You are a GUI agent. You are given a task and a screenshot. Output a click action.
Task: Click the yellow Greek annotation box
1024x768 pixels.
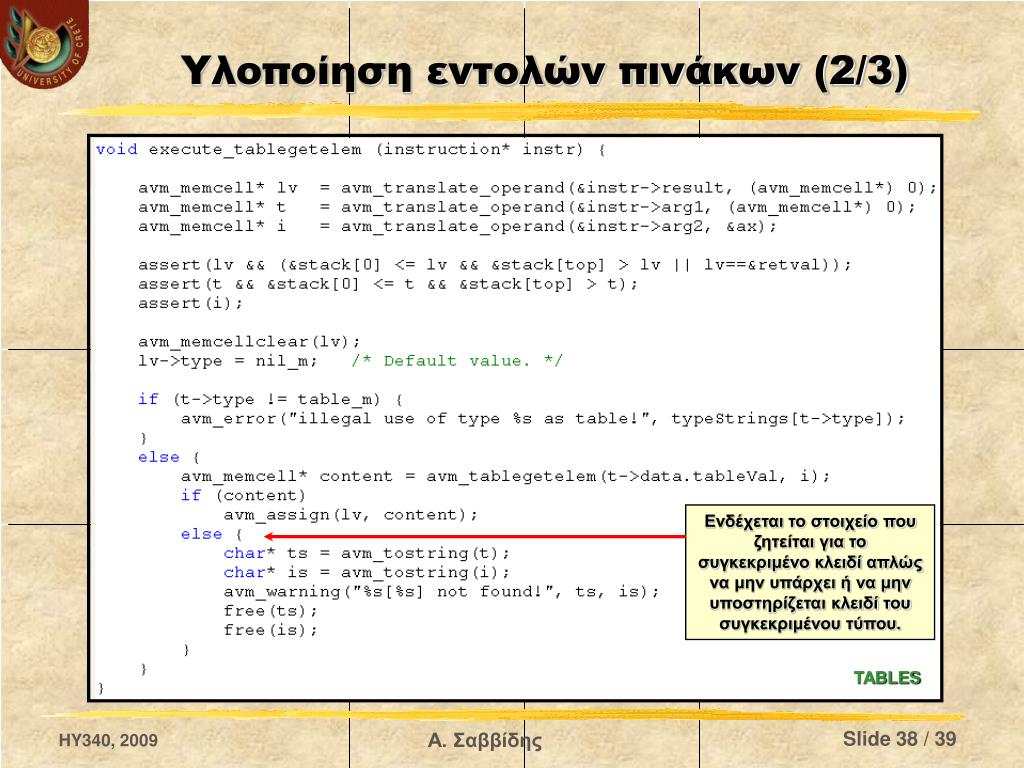(810, 572)
